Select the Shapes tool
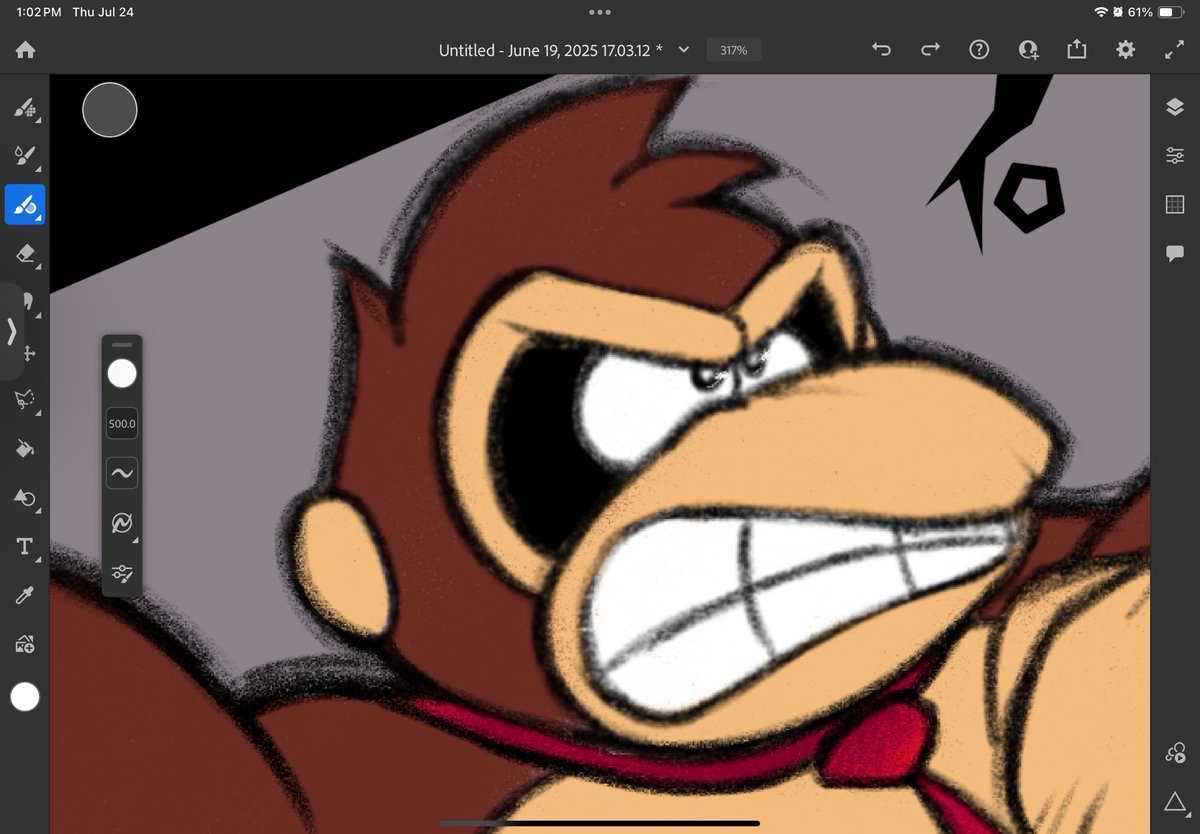1200x834 pixels. pos(25,497)
